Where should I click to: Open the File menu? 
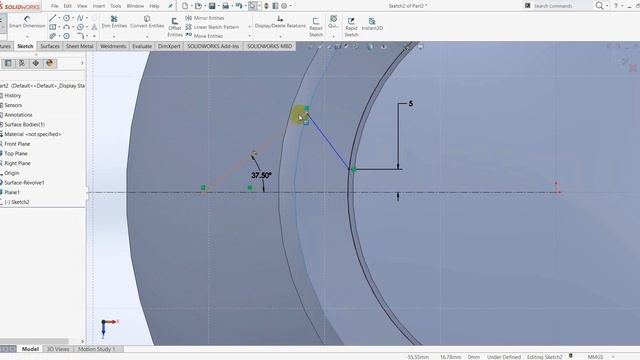coord(55,6)
